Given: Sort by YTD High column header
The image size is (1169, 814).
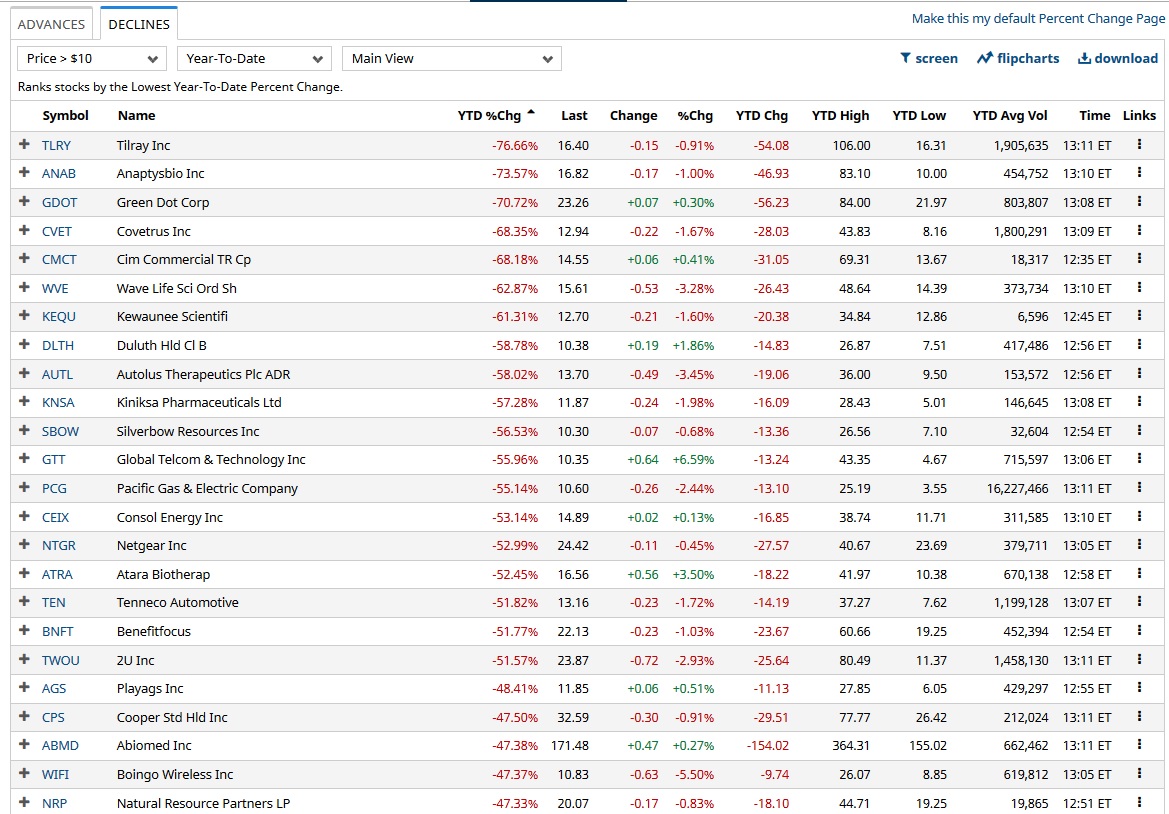Looking at the screenshot, I should tap(840, 116).
